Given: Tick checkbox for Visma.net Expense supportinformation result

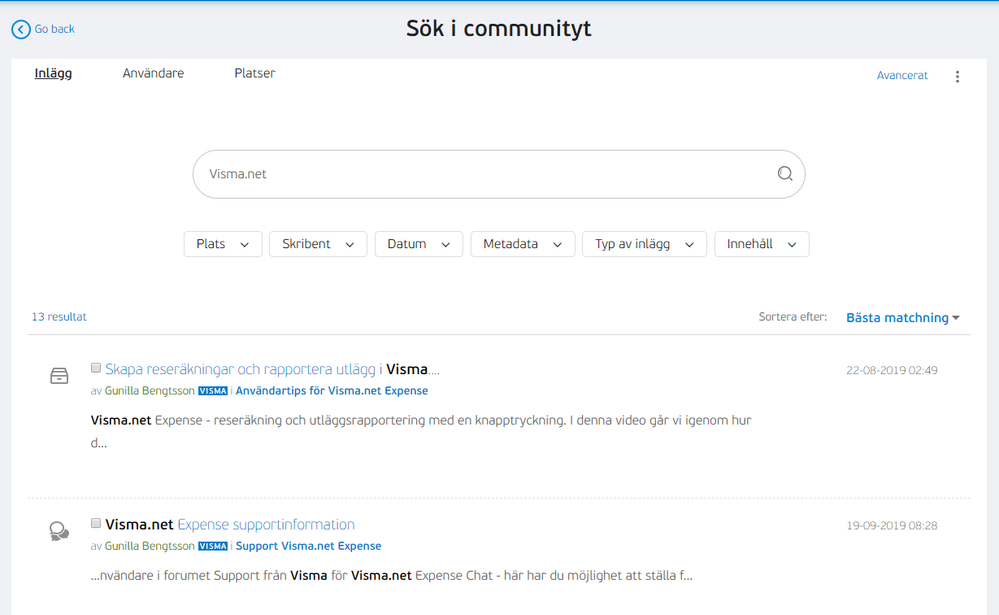Looking at the screenshot, I should point(96,523).
